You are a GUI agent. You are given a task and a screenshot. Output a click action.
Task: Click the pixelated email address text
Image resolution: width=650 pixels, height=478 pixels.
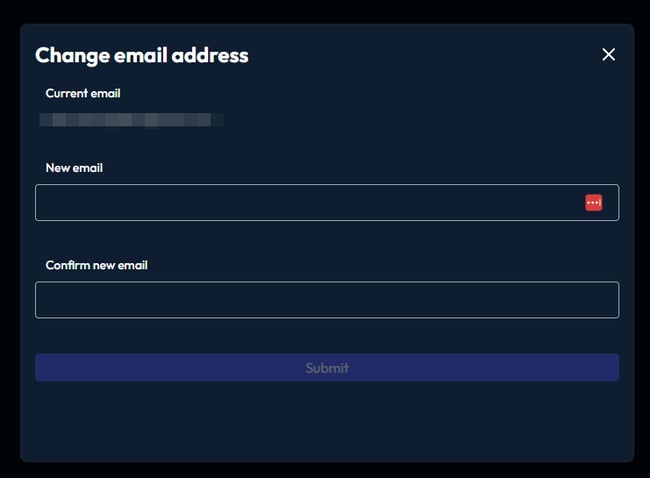pos(131,120)
